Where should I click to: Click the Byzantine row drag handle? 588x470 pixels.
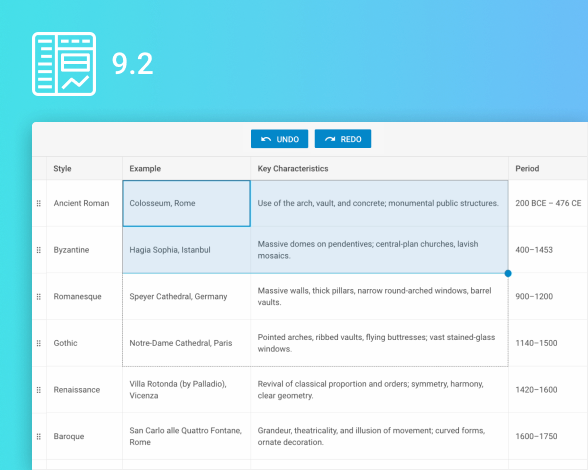coord(39,250)
